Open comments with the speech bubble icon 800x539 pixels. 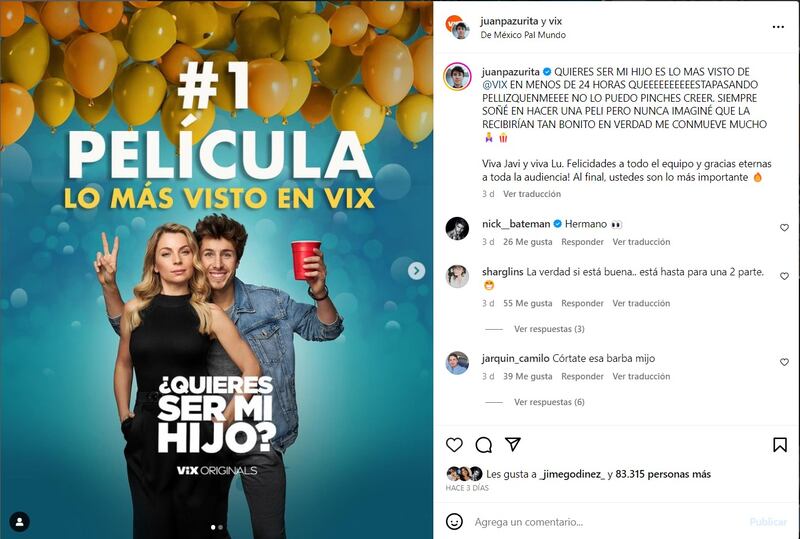point(483,445)
